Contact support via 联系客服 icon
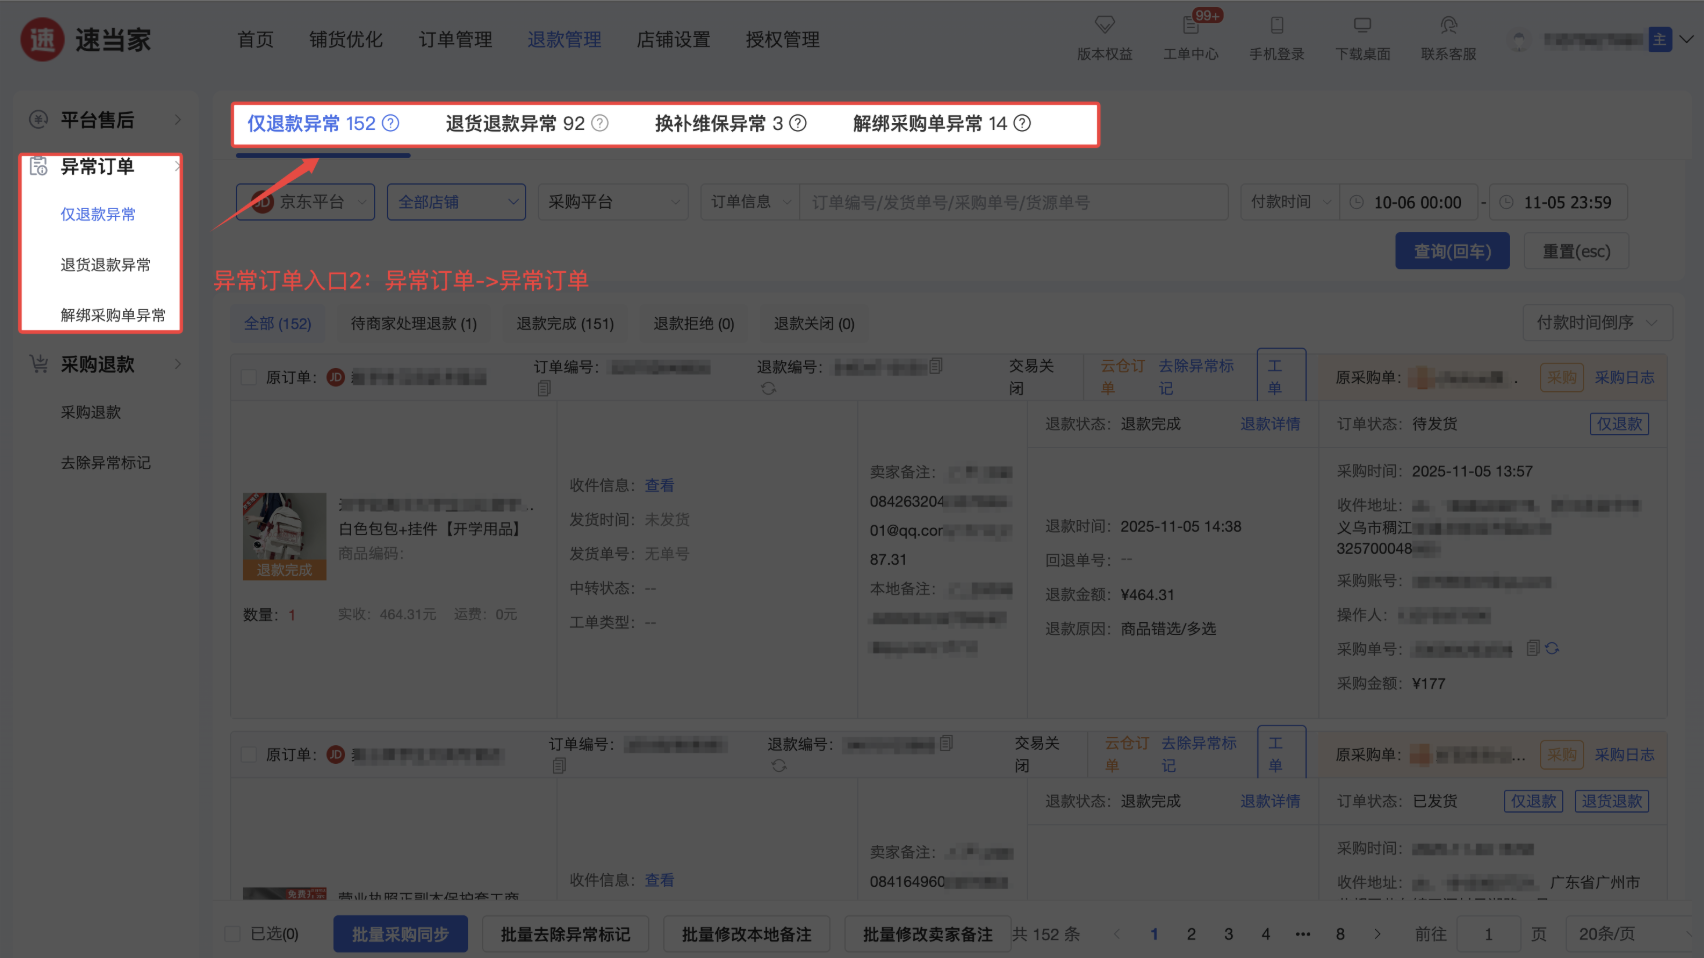Screen dimensions: 1704x958 (x=1448, y=26)
